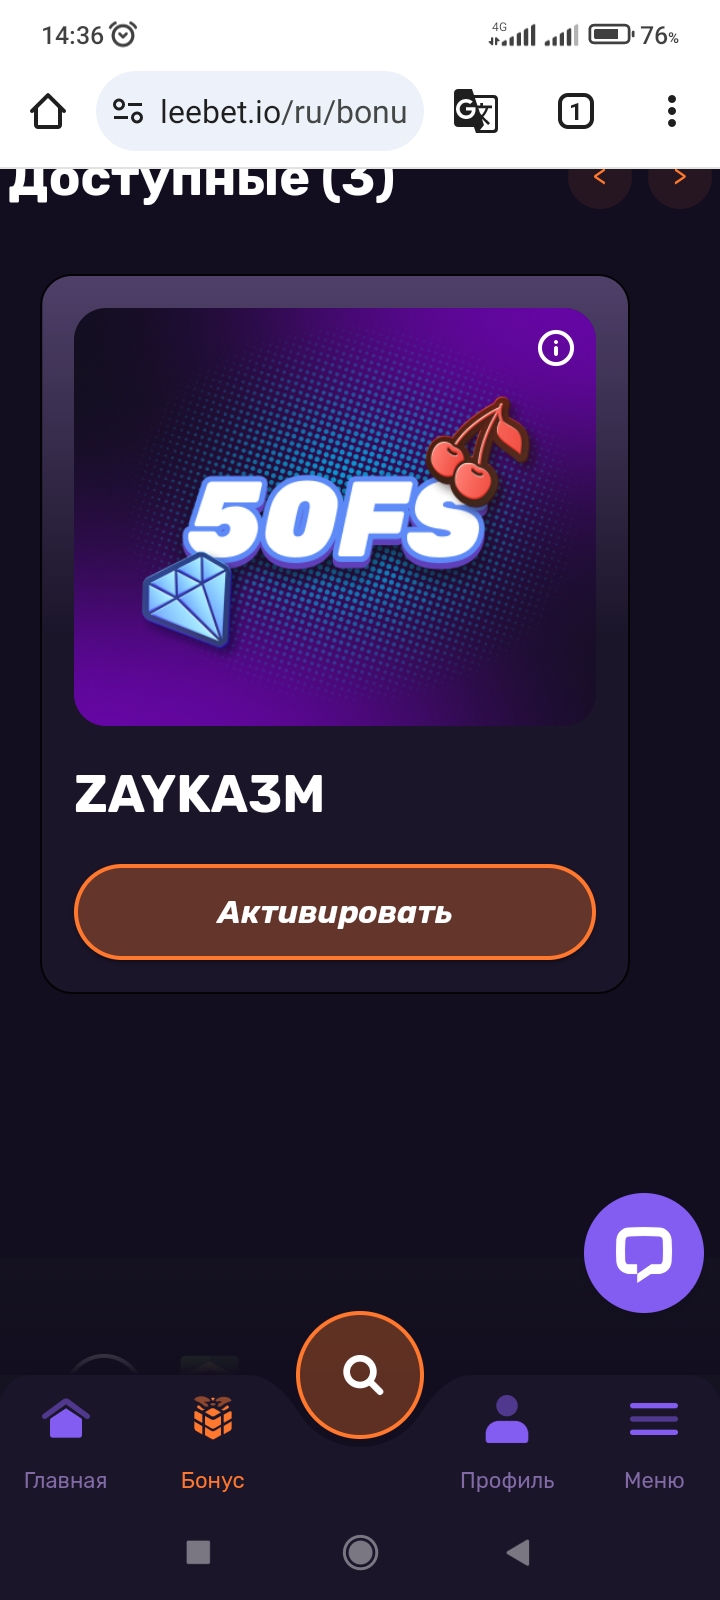The height and width of the screenshot is (1600, 720).
Task: Open the Chrome home page icon
Action: [x=48, y=112]
